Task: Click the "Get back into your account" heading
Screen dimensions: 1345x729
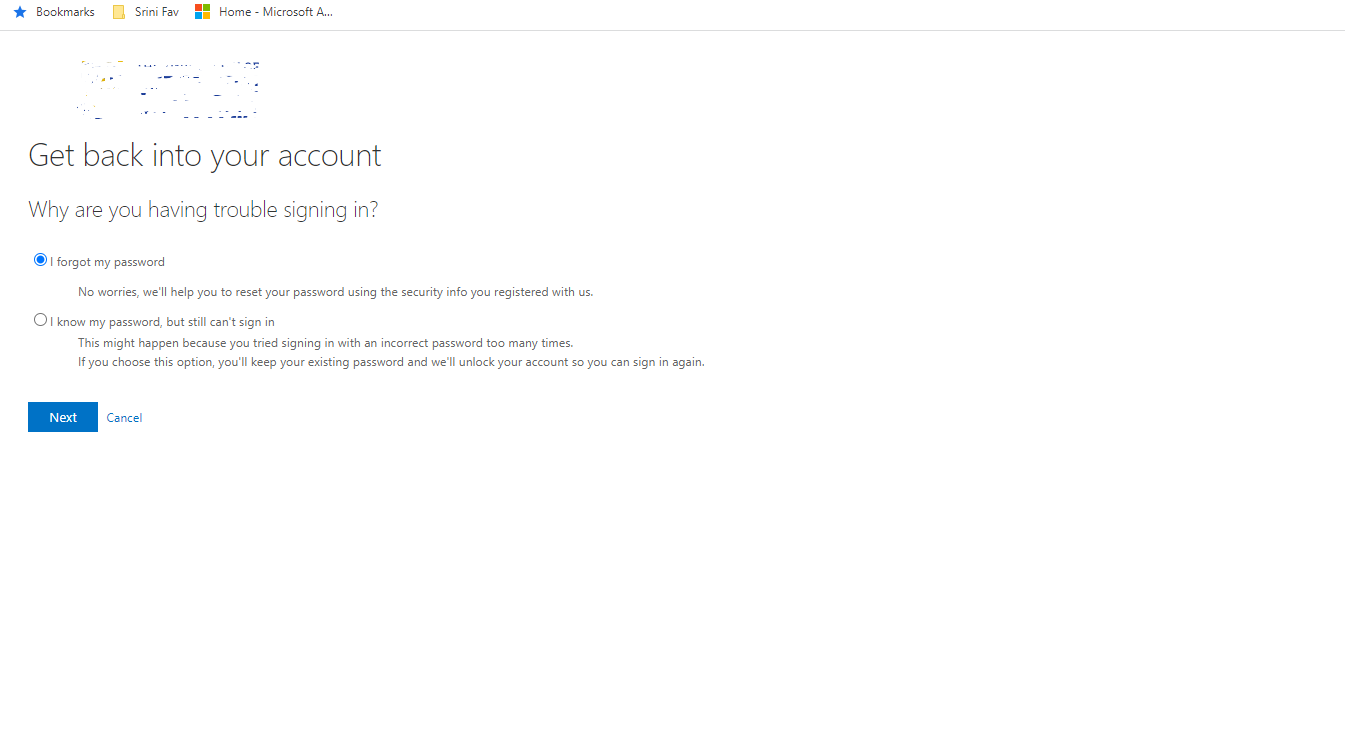Action: tap(204, 155)
